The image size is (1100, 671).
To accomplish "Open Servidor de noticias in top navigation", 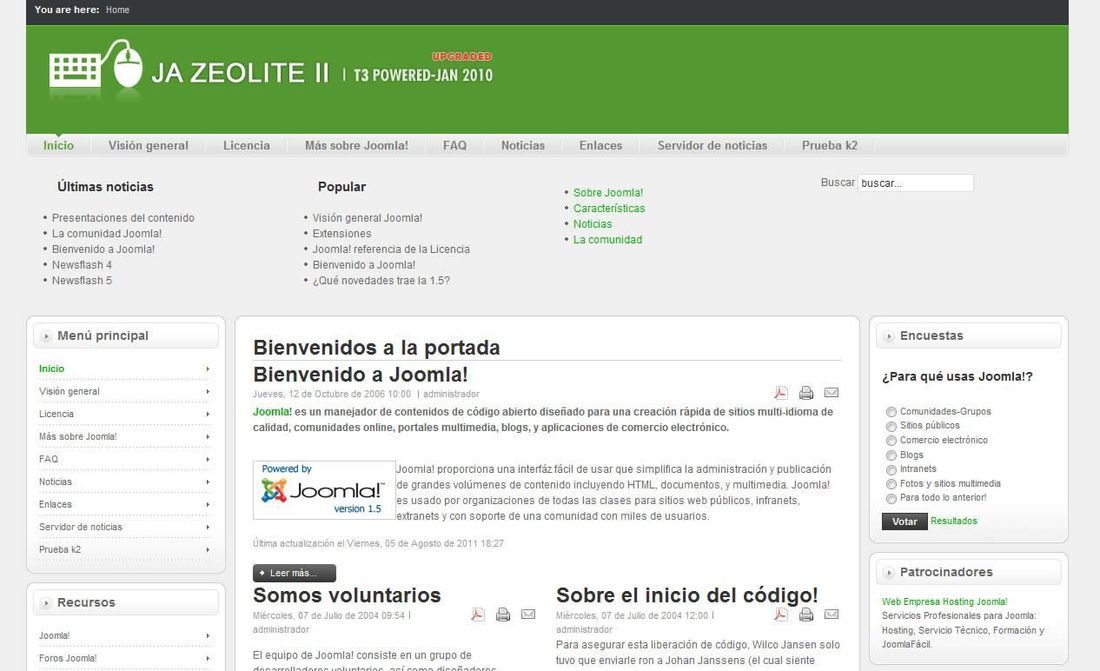I will (712, 145).
